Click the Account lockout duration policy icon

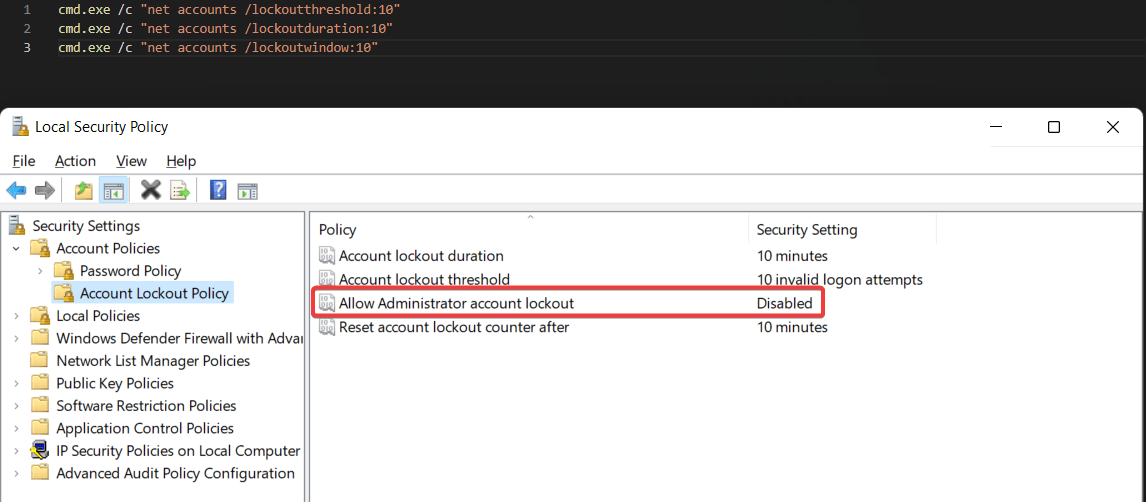pyautogui.click(x=327, y=256)
